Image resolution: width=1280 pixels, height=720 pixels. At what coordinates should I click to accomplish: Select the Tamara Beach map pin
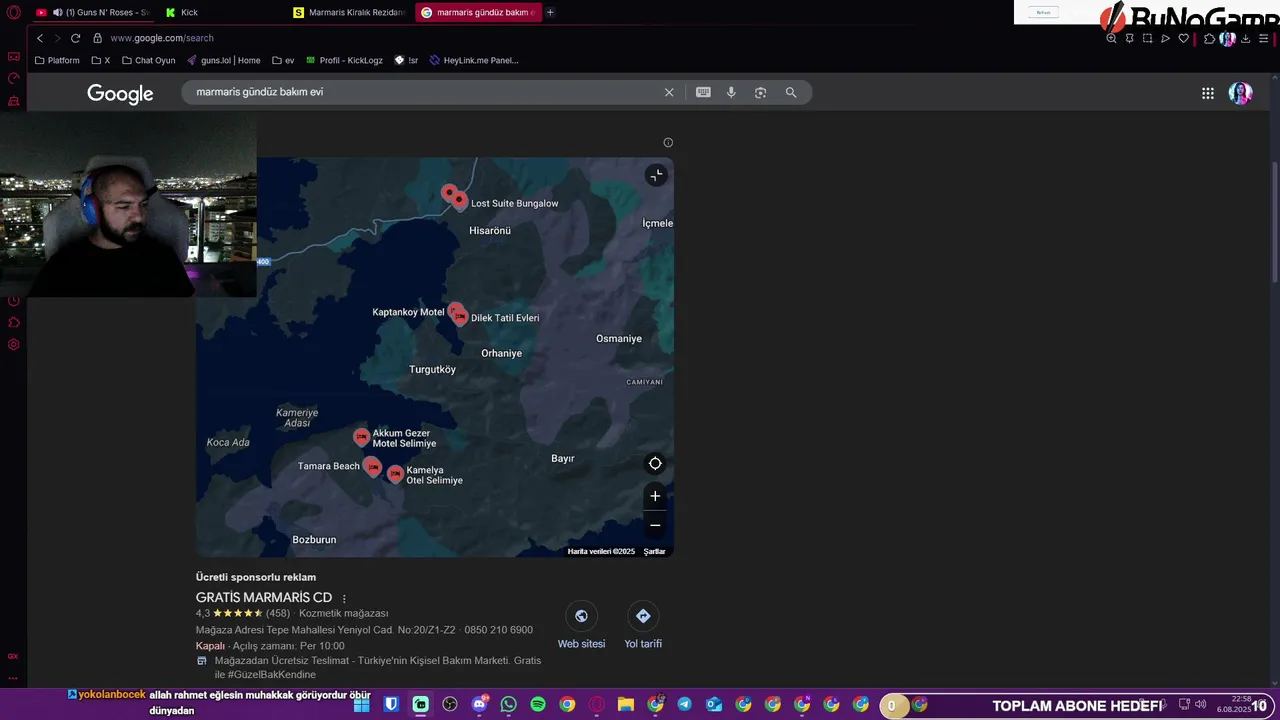click(x=372, y=466)
